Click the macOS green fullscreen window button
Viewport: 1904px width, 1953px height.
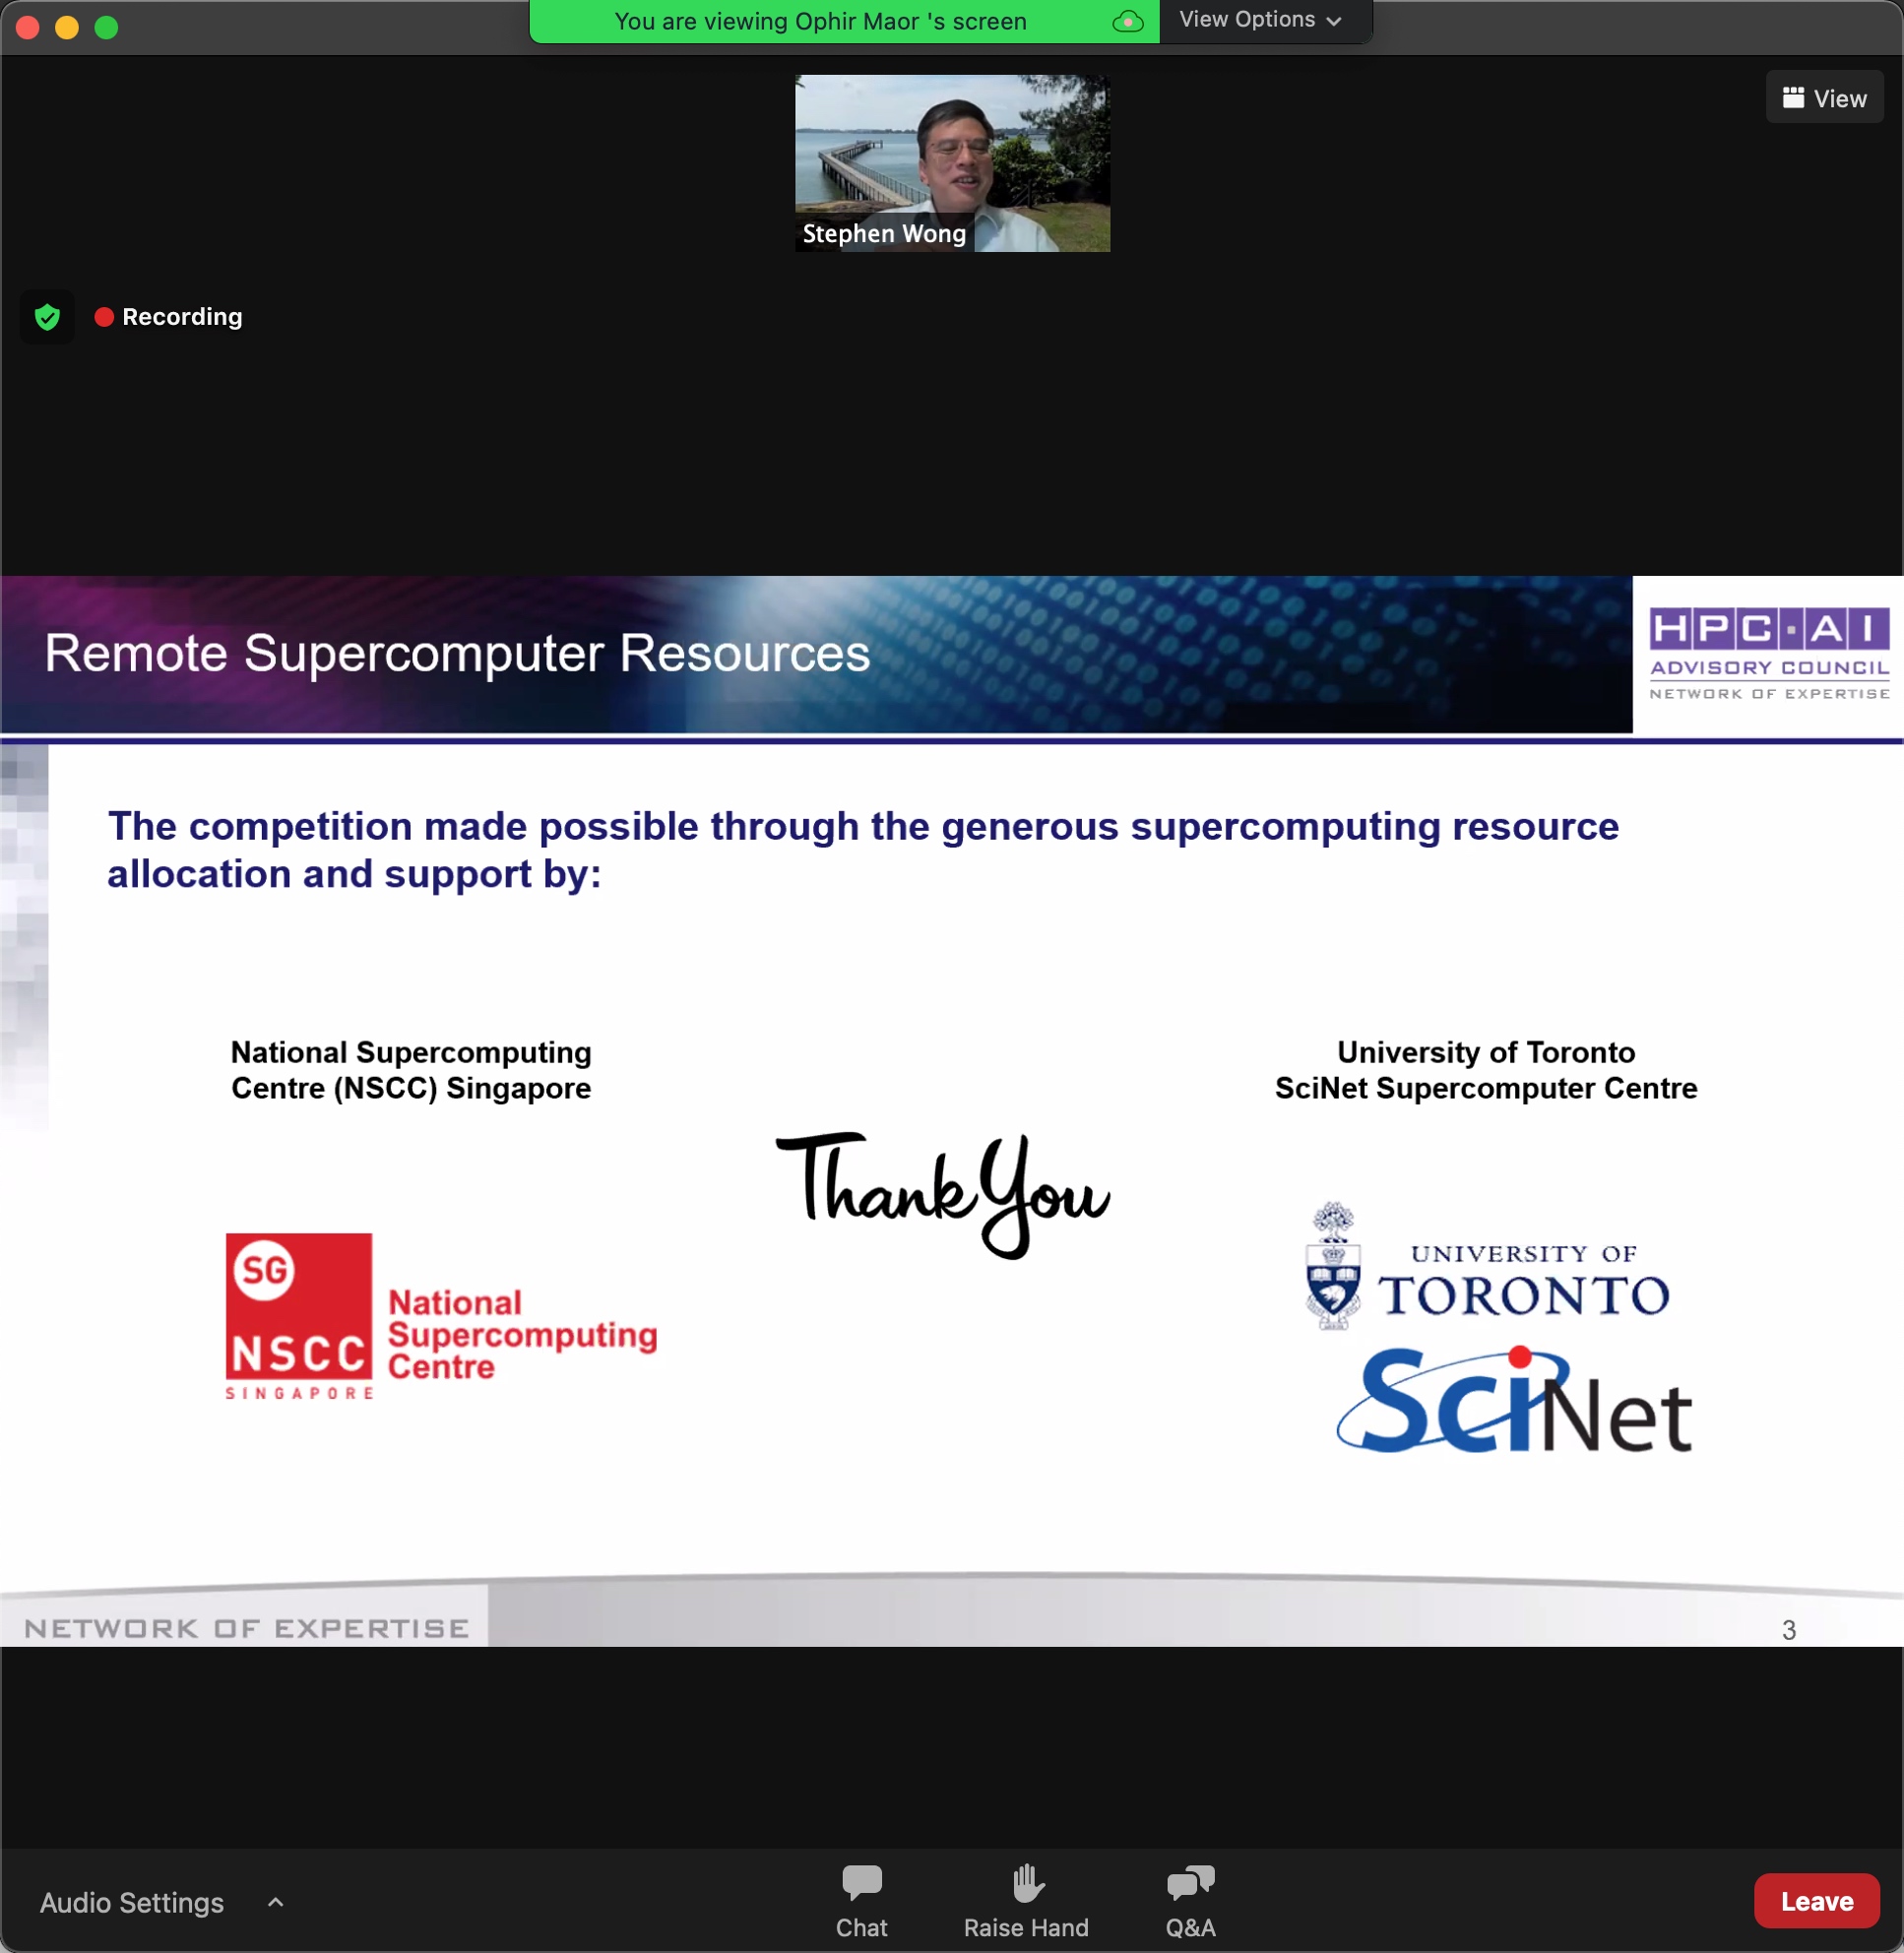(106, 27)
